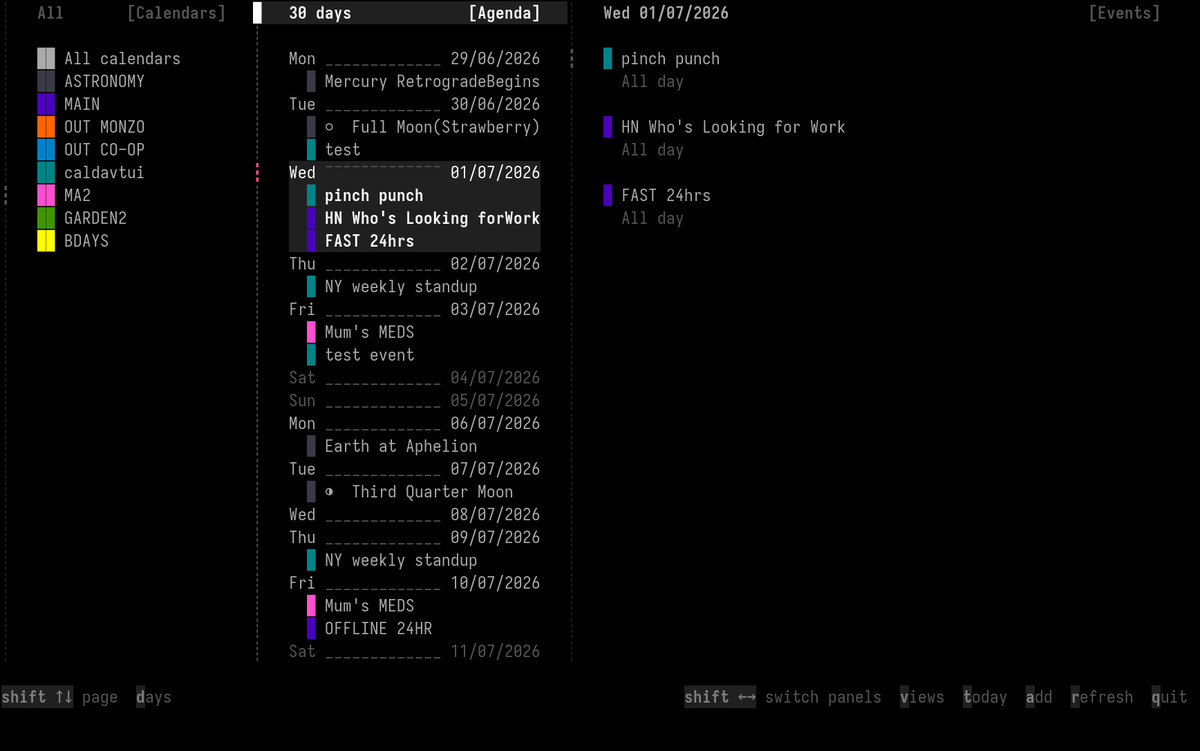Select the Mon 29/06/2026 day row
Screen dimensions: 1200x751
(414, 59)
